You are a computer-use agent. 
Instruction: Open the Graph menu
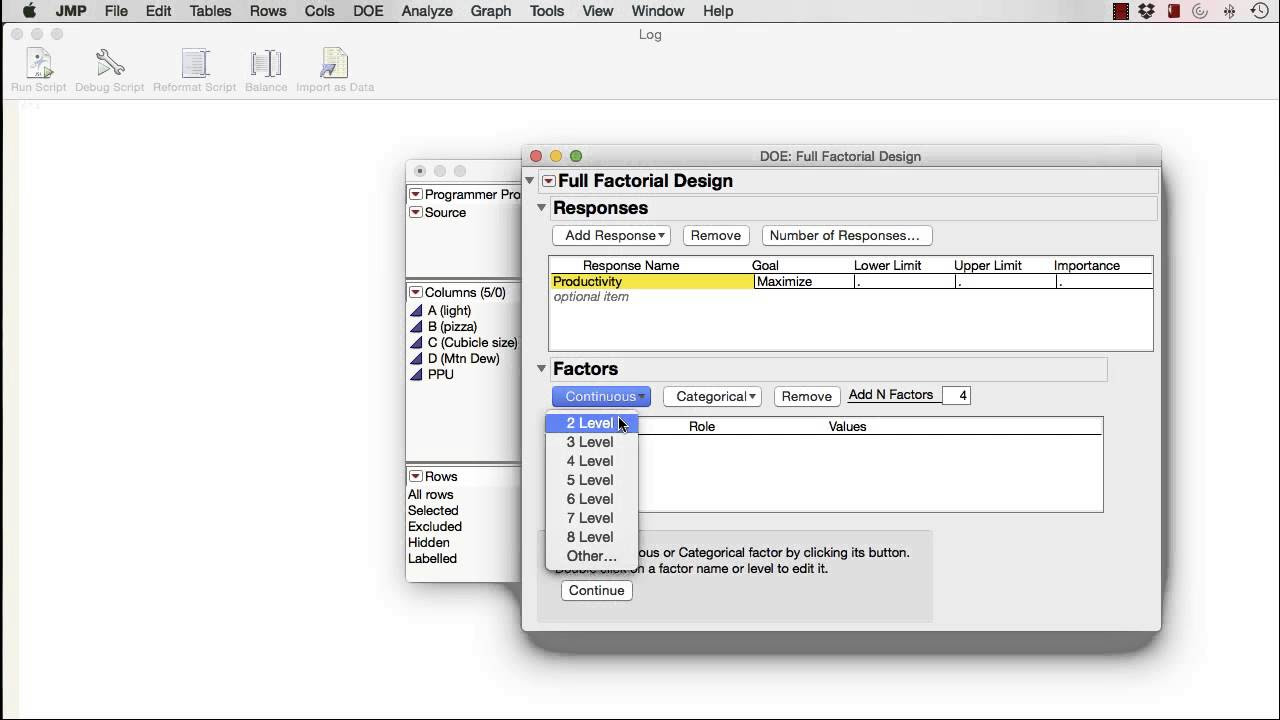coord(491,11)
